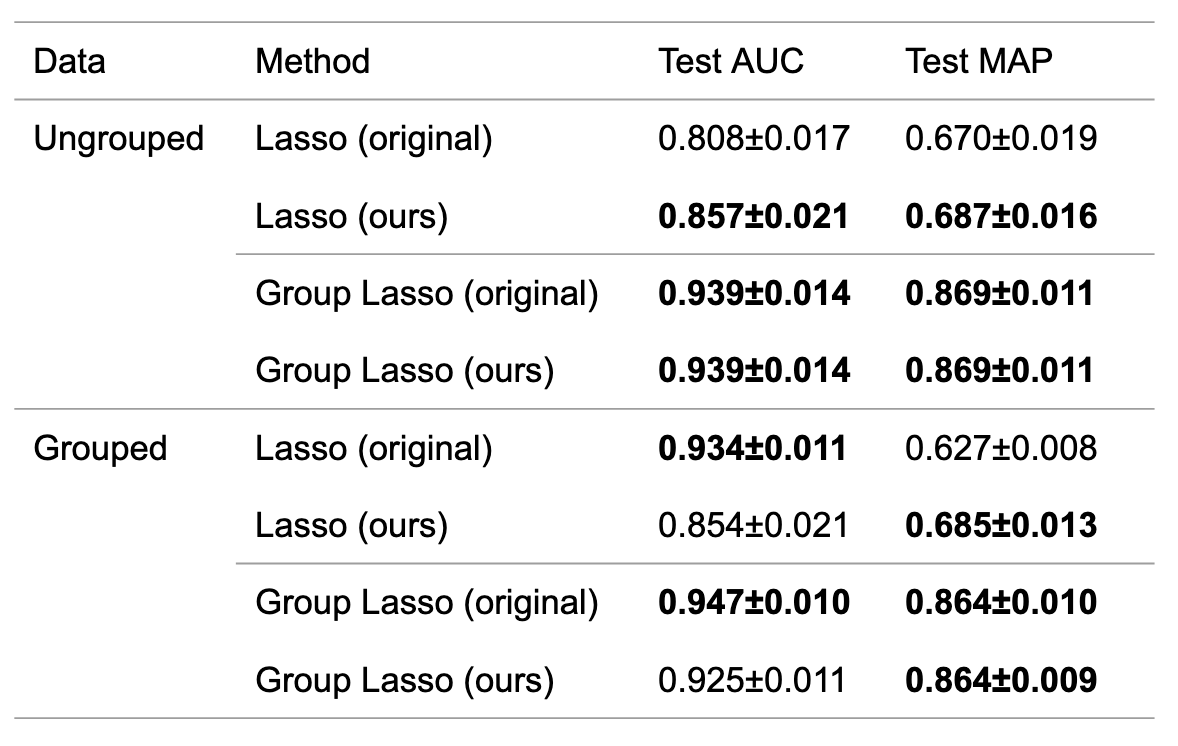Select the Grouped data label
Viewport: 1178px width, 746px height.
point(100,449)
